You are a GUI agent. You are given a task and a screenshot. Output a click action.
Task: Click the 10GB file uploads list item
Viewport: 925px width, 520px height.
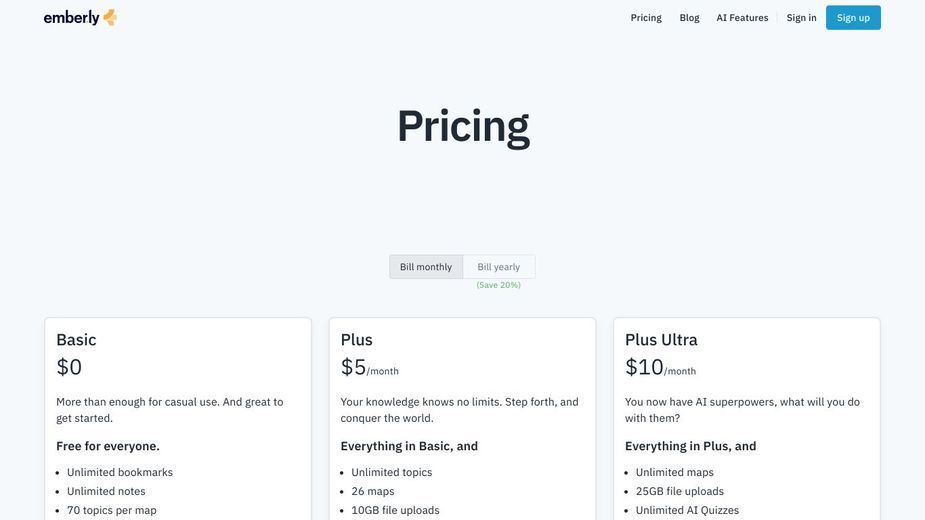point(395,510)
